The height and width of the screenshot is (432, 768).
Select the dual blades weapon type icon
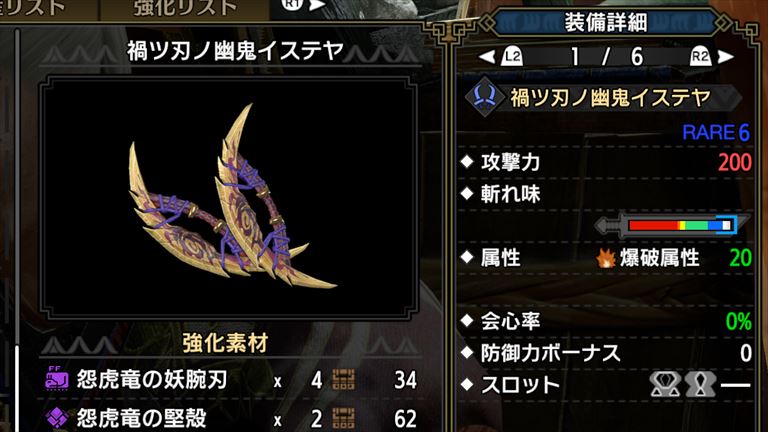pos(484,96)
